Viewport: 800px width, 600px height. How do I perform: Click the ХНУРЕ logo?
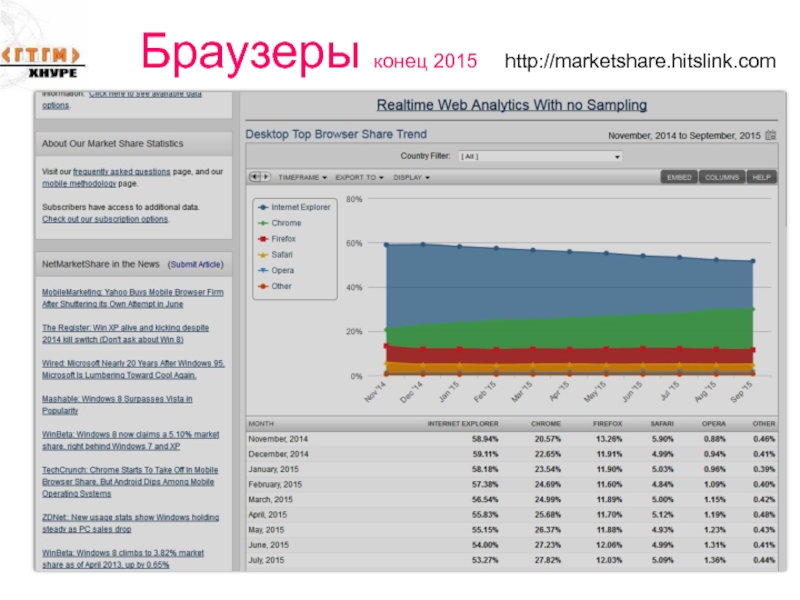point(42,62)
